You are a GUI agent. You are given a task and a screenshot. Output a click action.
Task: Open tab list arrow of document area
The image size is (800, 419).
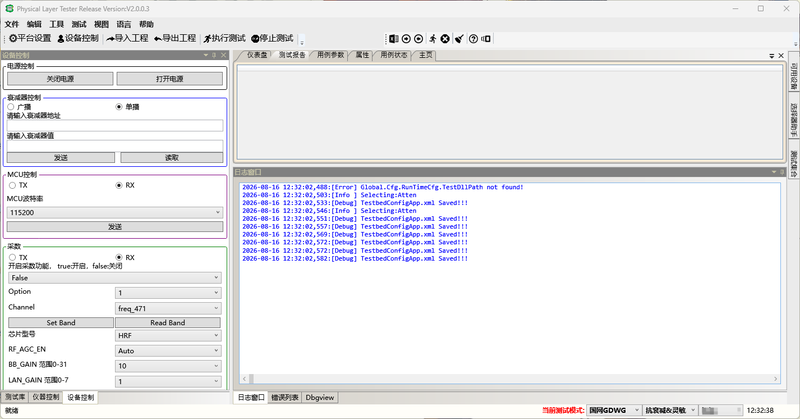tap(772, 56)
